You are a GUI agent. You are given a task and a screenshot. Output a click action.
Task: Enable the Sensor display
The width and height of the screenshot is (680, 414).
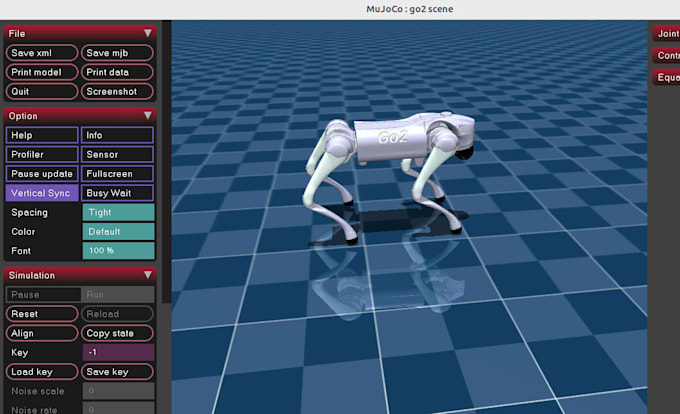pyautogui.click(x=117, y=154)
